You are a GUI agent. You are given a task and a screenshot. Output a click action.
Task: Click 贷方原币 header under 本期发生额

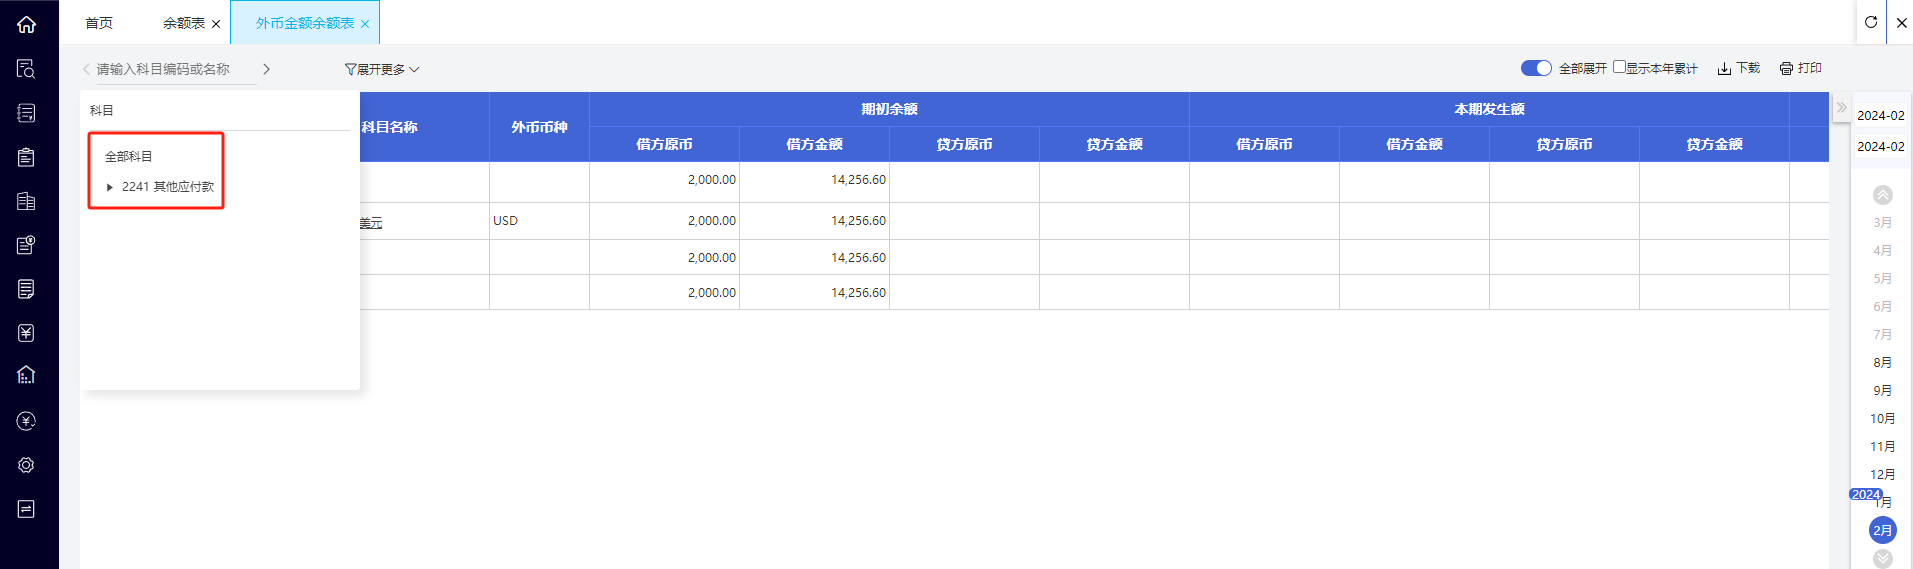pos(1564,144)
